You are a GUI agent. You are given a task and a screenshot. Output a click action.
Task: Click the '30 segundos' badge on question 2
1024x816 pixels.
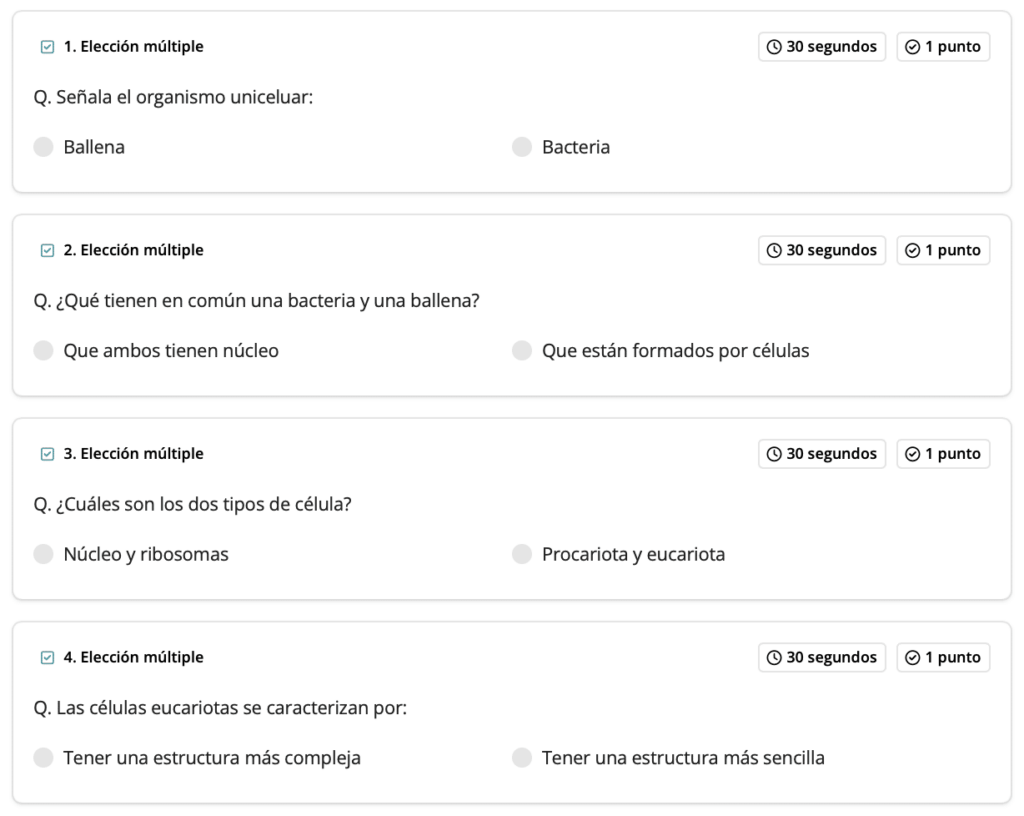click(822, 251)
